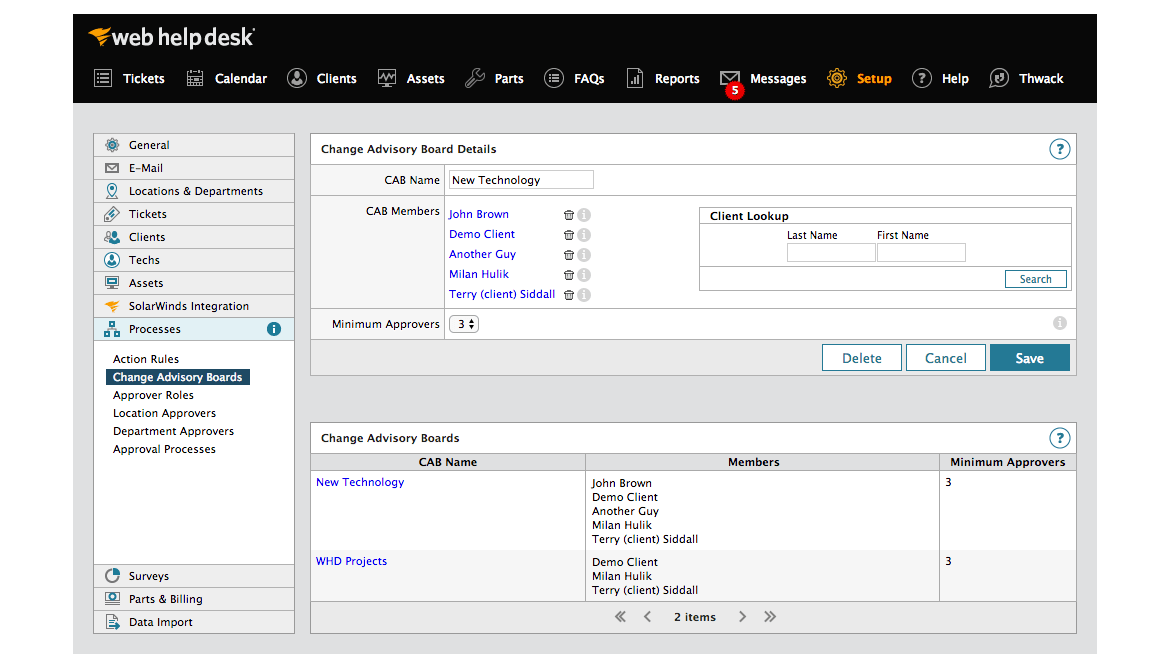This screenshot has height=668, width=1170.
Task: Open Messages envelope with 5 badge
Action: [731, 79]
